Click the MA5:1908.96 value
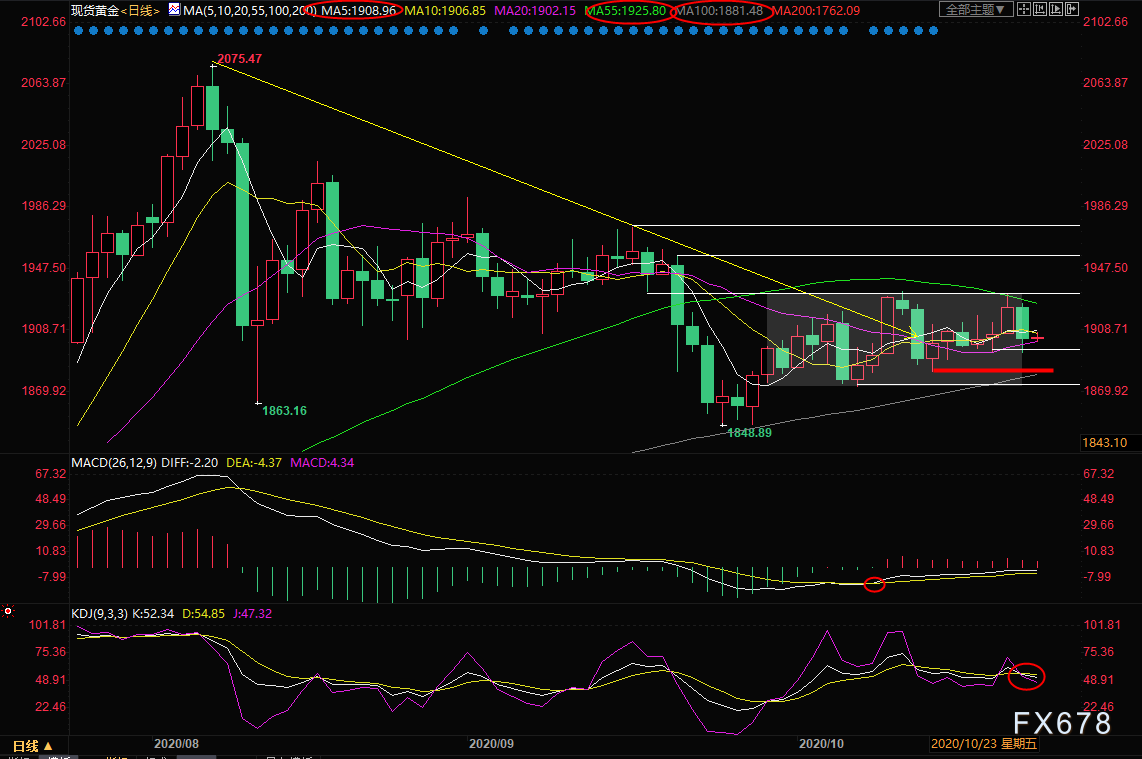Image resolution: width=1142 pixels, height=759 pixels. [358, 11]
